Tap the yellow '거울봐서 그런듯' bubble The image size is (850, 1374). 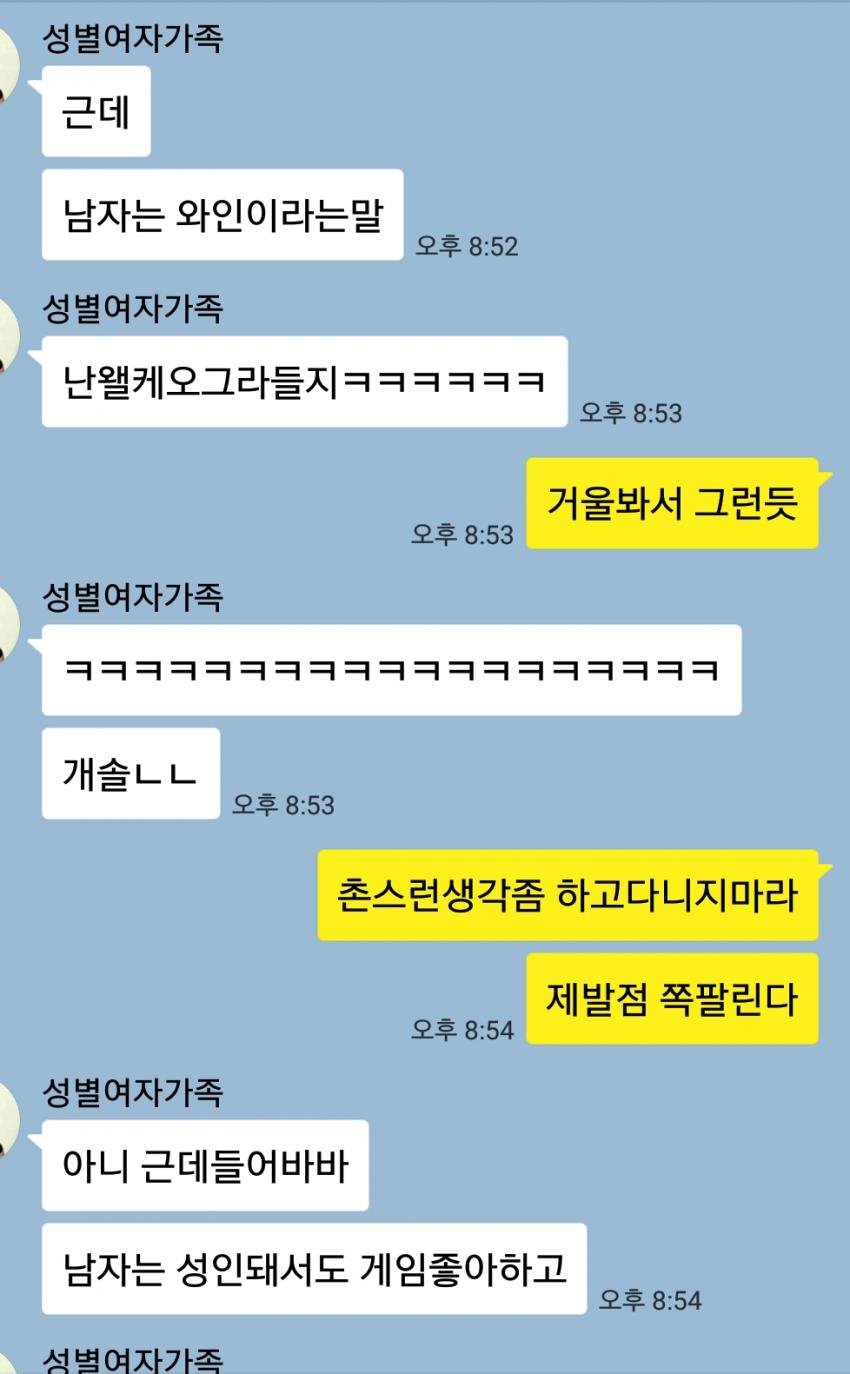672,504
